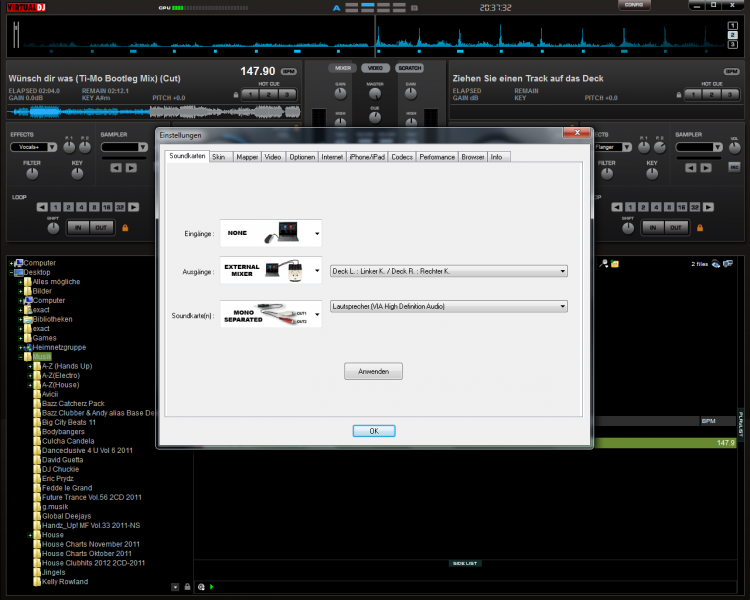Open the CONFIG button at top
750x600 pixels.
pyautogui.click(x=634, y=5)
